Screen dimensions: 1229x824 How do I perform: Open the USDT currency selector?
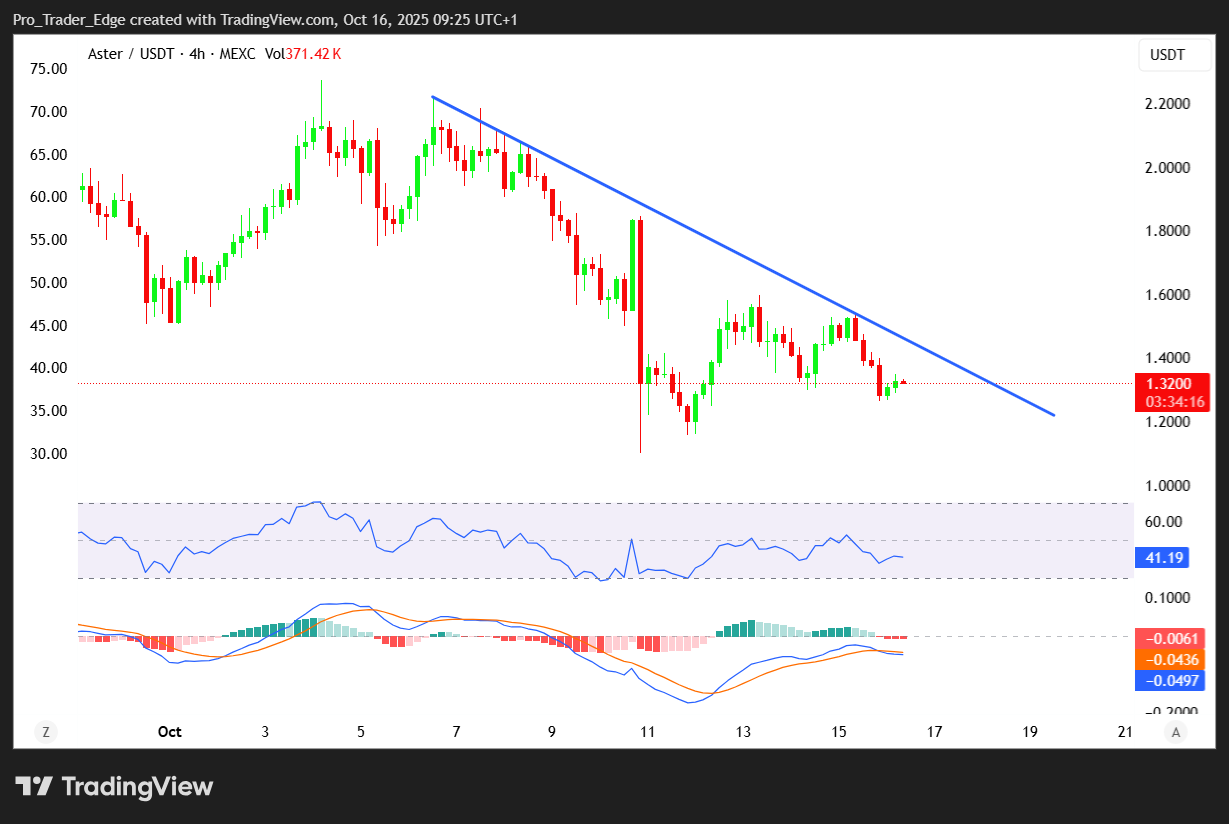[x=1167, y=55]
